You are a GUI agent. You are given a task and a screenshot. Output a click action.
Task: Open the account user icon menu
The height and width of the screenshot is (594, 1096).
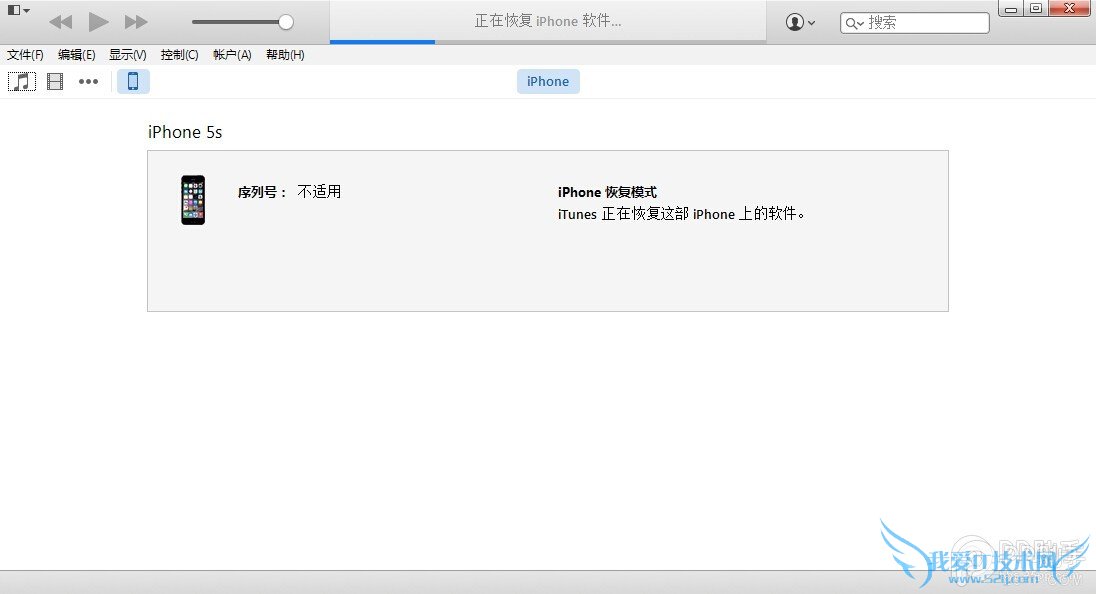pyautogui.click(x=800, y=22)
